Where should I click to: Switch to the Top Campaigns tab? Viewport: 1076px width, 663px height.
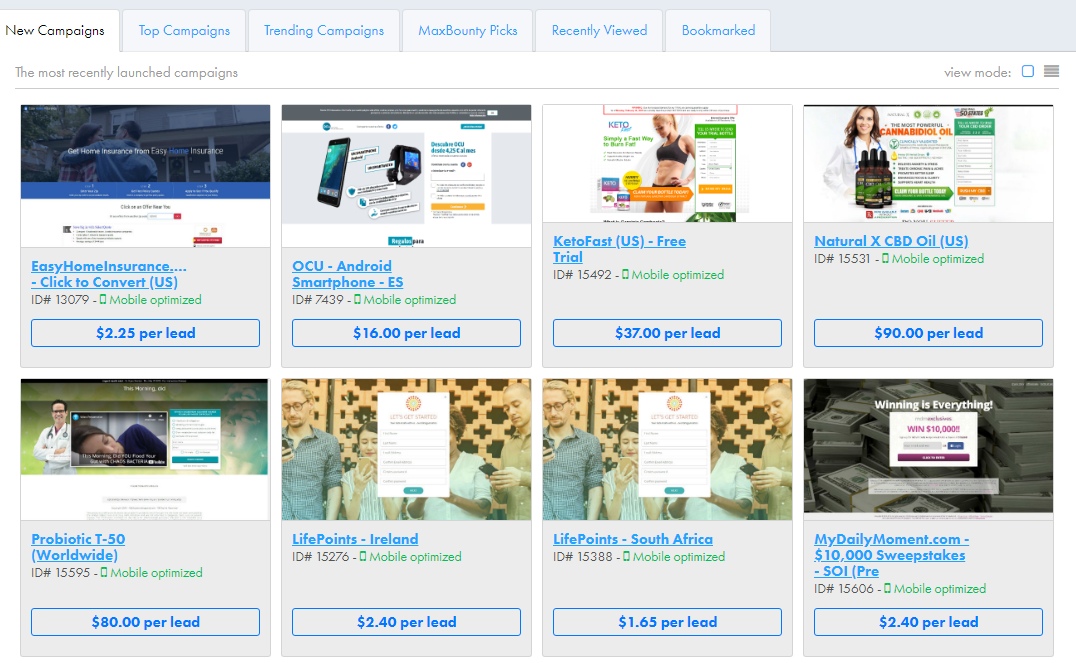pyautogui.click(x=184, y=30)
